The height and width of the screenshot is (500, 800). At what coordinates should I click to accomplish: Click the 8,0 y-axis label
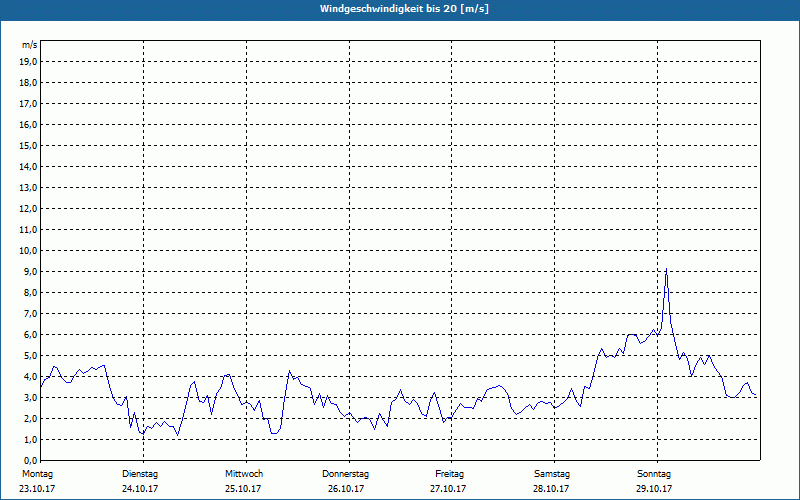[x=30, y=292]
